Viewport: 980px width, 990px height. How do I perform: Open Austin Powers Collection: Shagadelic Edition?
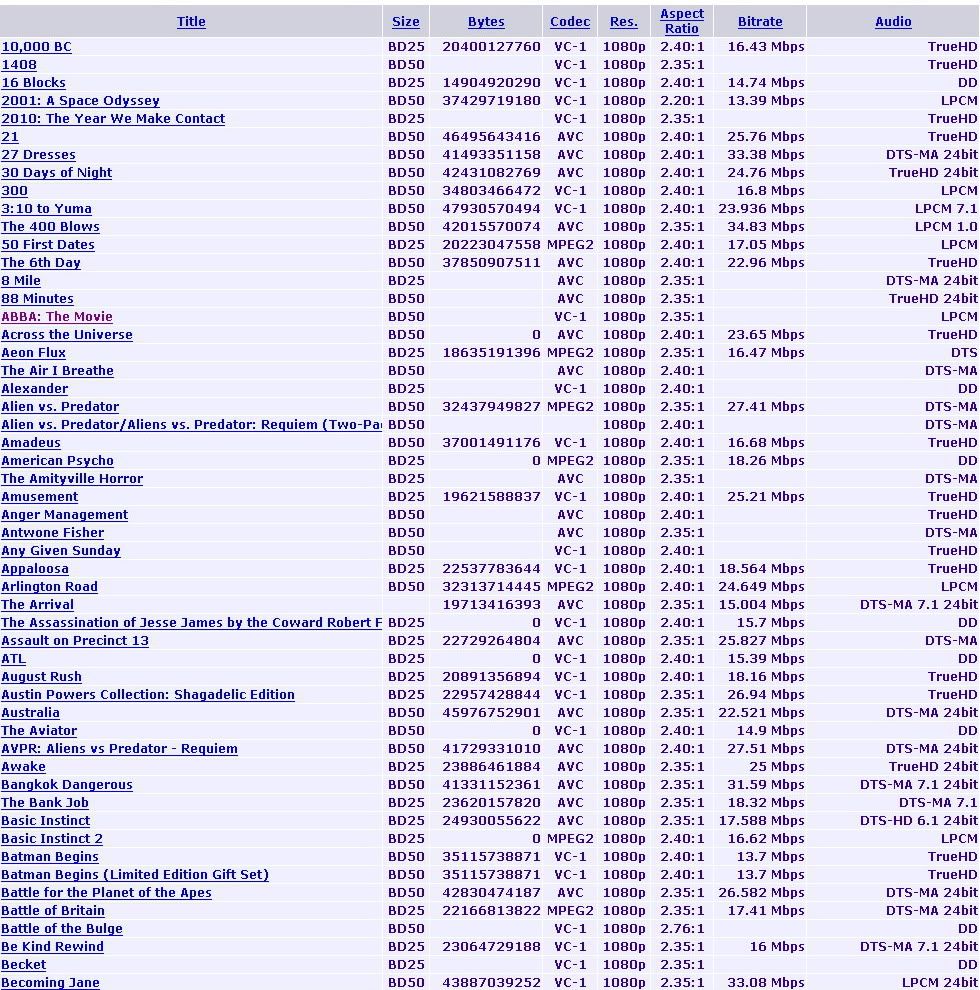point(148,695)
